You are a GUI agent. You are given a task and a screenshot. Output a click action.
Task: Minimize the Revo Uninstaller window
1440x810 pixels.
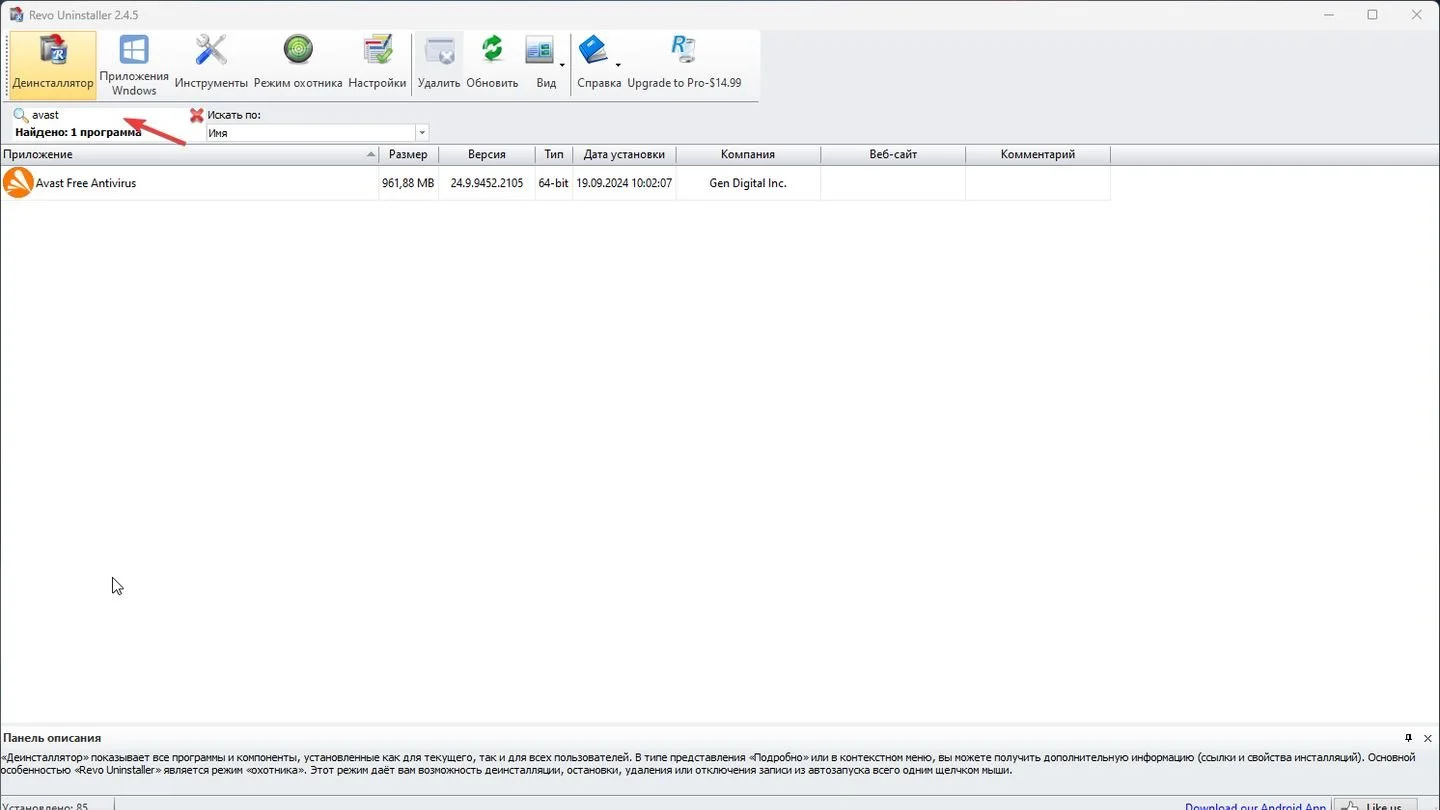pyautogui.click(x=1328, y=15)
